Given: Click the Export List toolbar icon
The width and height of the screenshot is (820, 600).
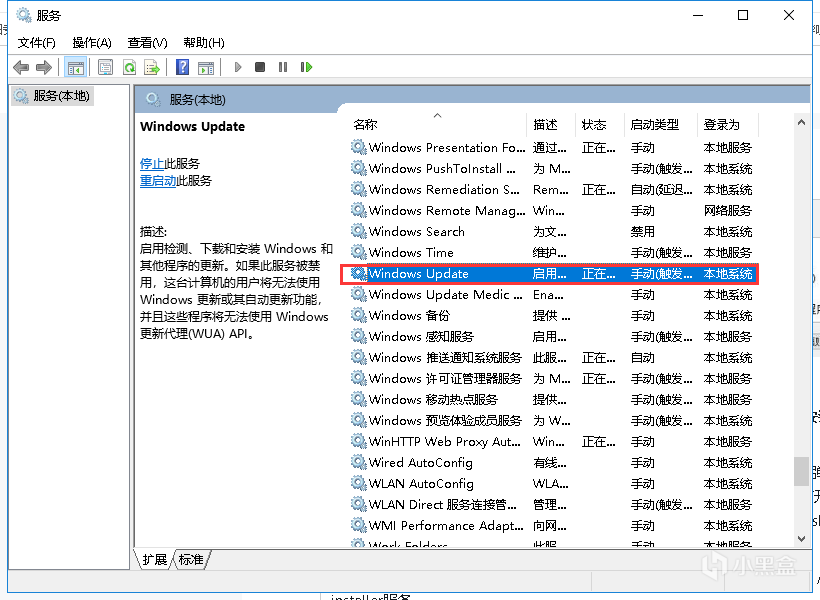Looking at the screenshot, I should coord(152,67).
